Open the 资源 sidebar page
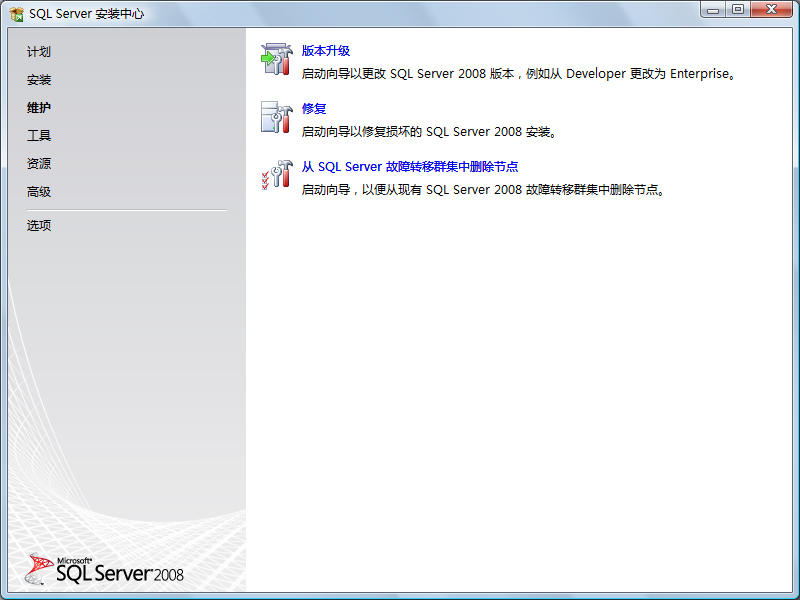This screenshot has height=600, width=800. click(x=39, y=164)
